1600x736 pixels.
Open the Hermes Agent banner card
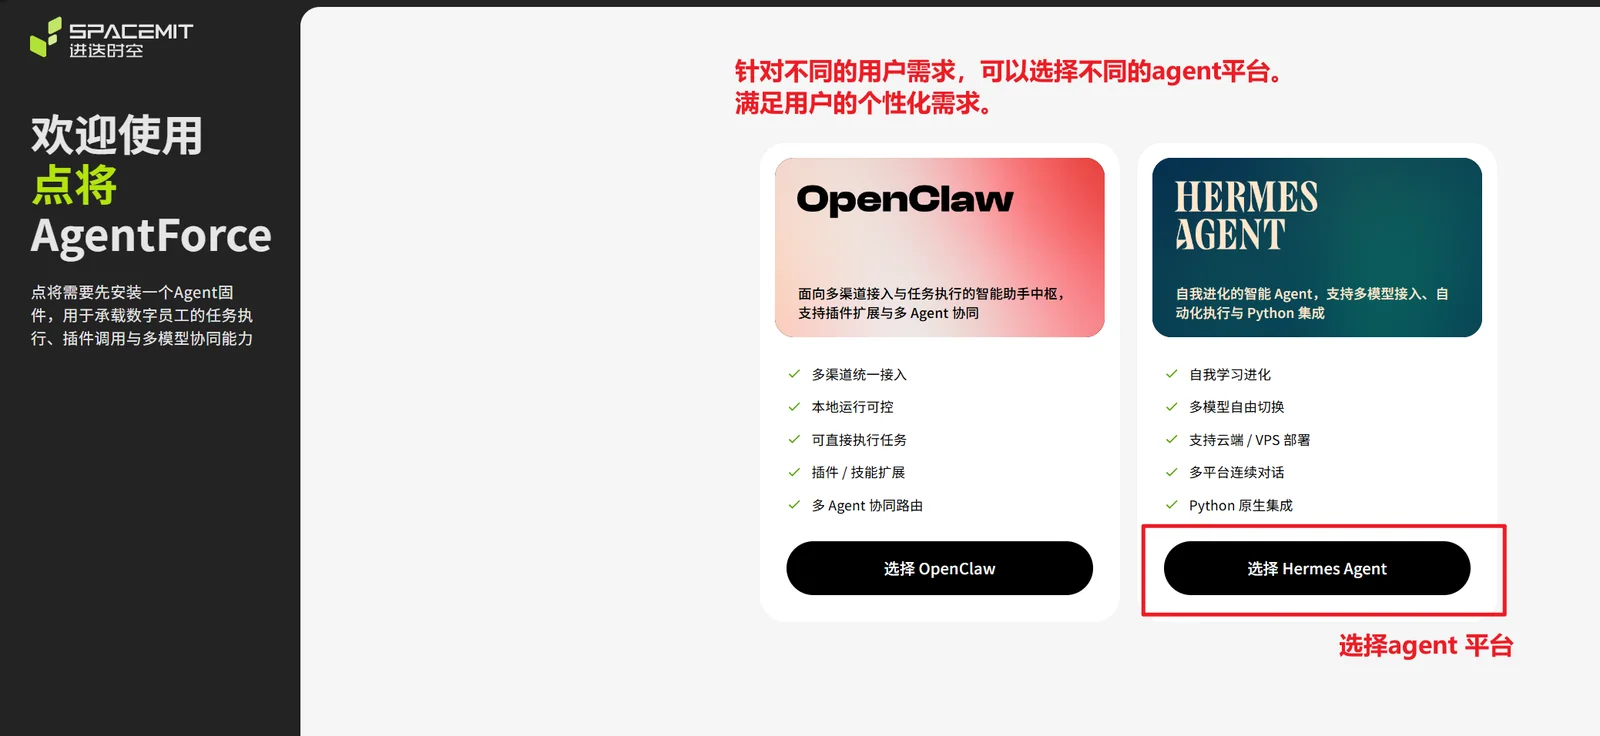1316,247
